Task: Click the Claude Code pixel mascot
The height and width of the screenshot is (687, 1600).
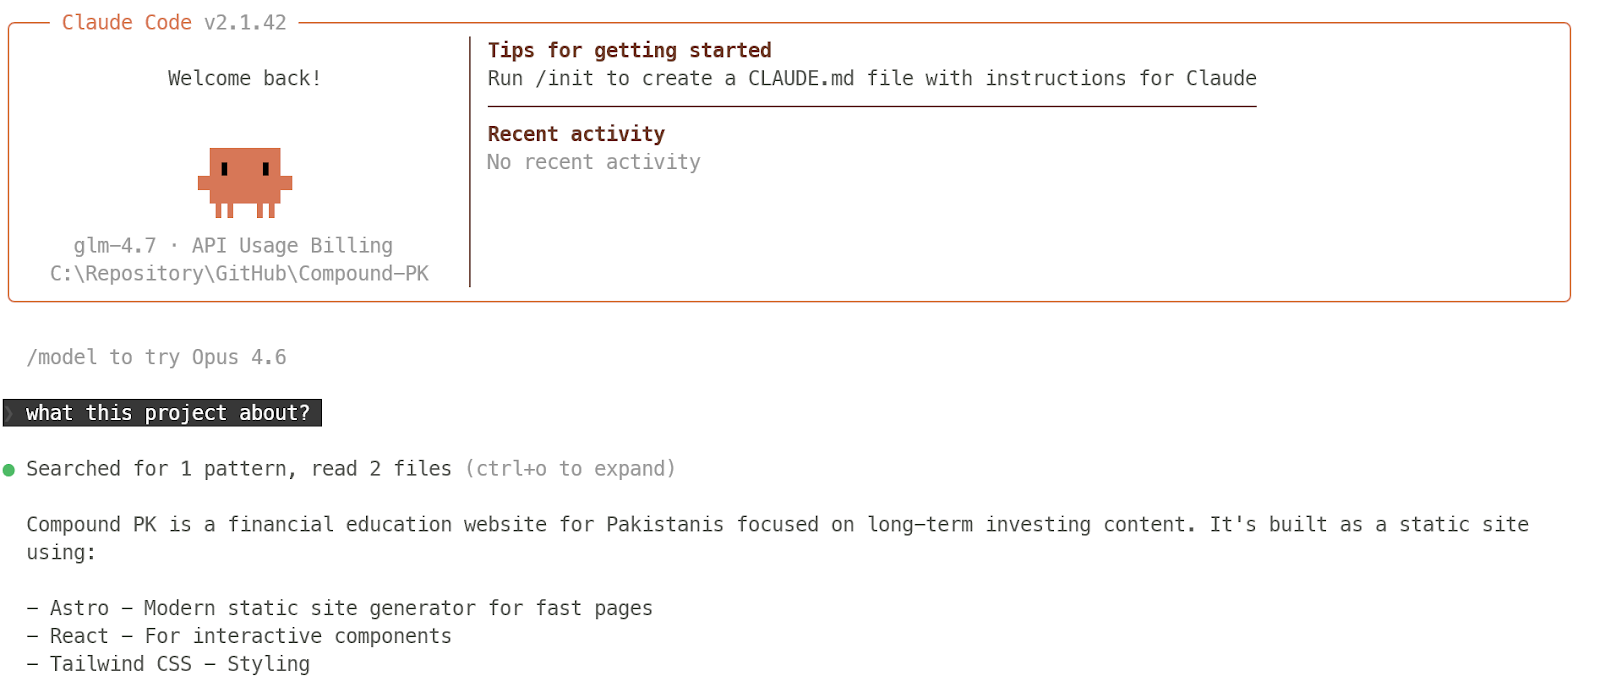Action: [x=245, y=182]
